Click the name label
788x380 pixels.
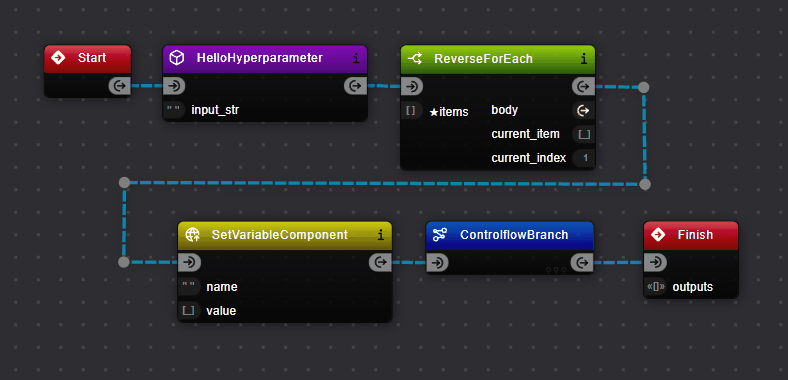click(222, 287)
